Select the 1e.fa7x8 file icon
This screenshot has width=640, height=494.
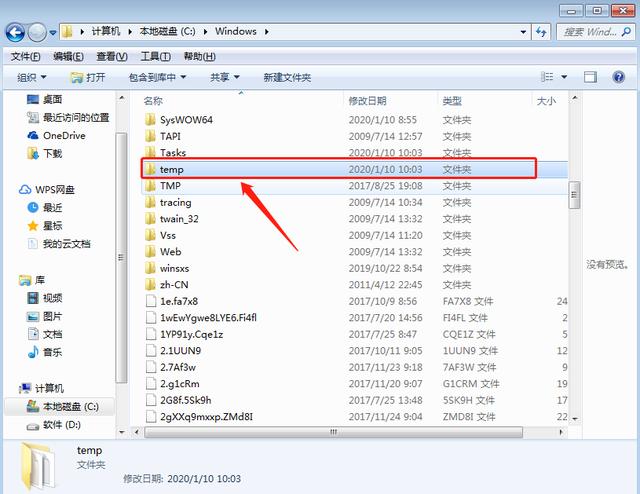151,301
